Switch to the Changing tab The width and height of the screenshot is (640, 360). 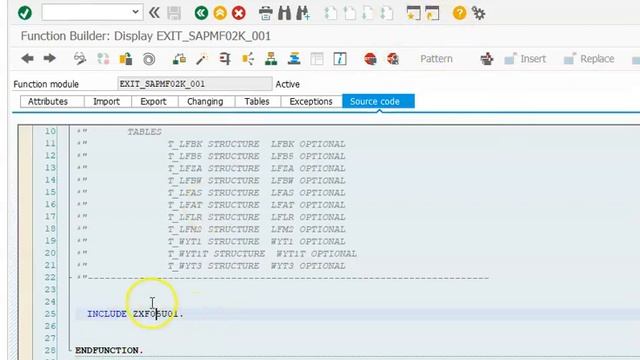(205, 101)
